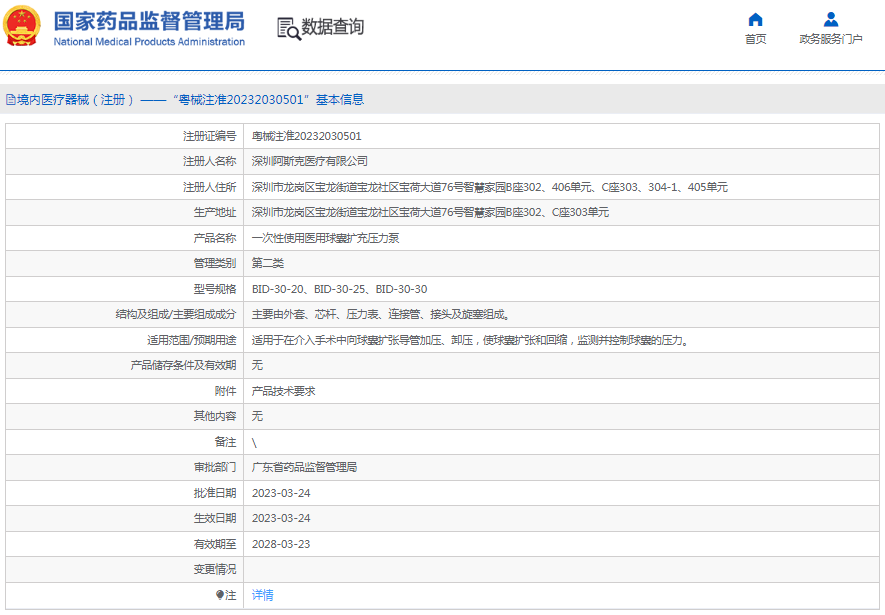Click the 批准日期 label cell
Image resolution: width=885 pixels, height=615 pixels.
click(x=125, y=493)
